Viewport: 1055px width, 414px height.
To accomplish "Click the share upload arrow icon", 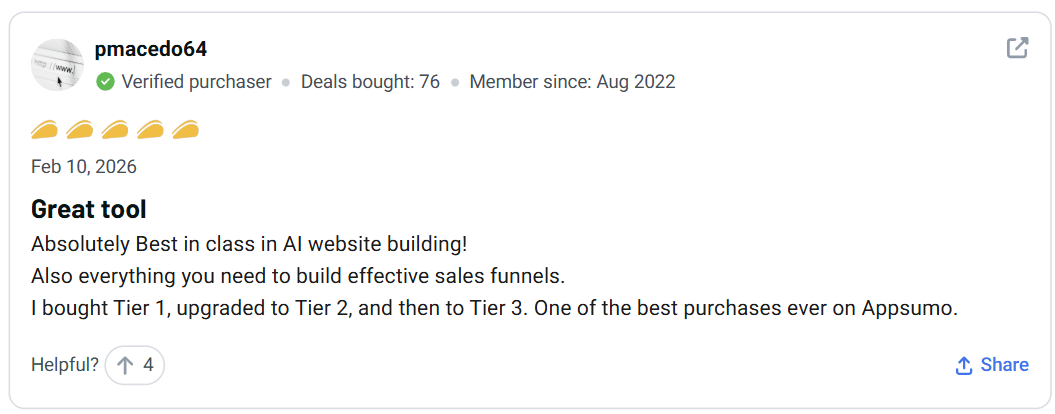I will [x=964, y=365].
